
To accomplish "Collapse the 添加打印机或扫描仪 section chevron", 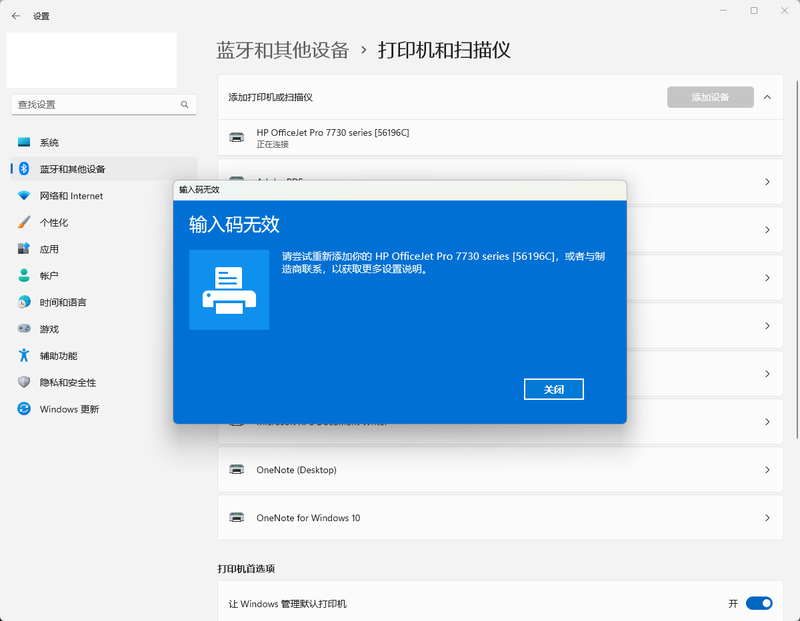I will click(x=767, y=97).
